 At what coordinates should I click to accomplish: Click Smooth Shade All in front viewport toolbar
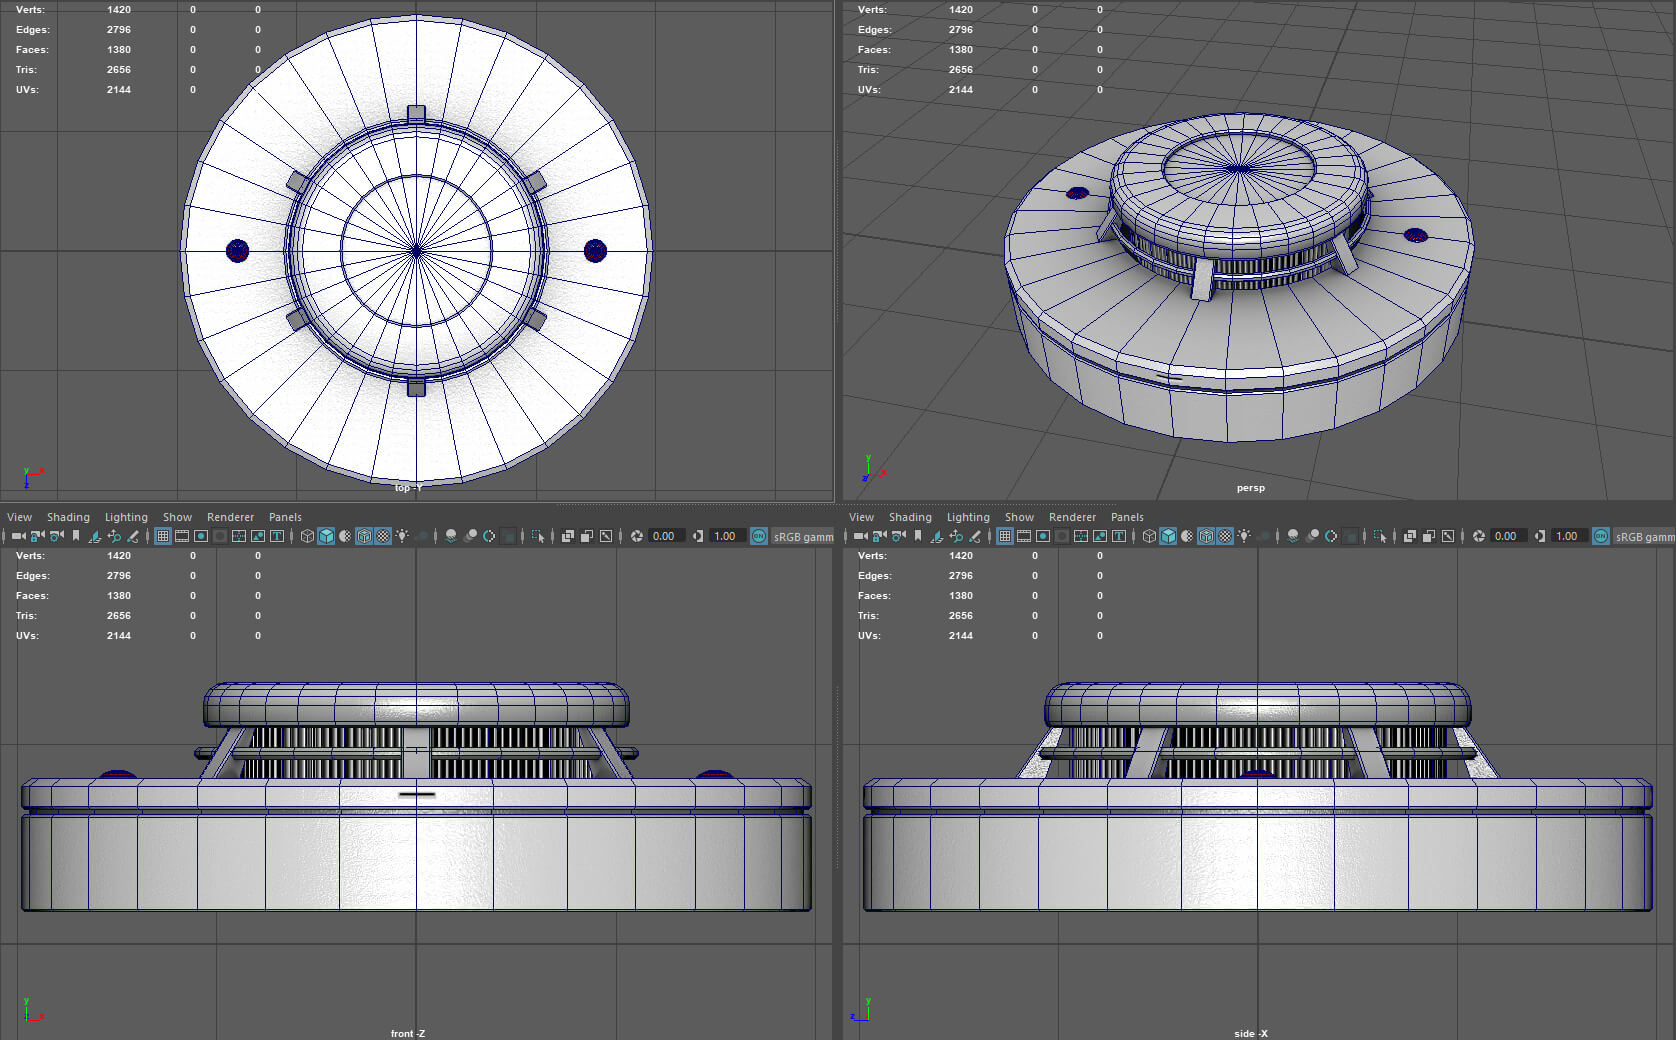tap(326, 536)
